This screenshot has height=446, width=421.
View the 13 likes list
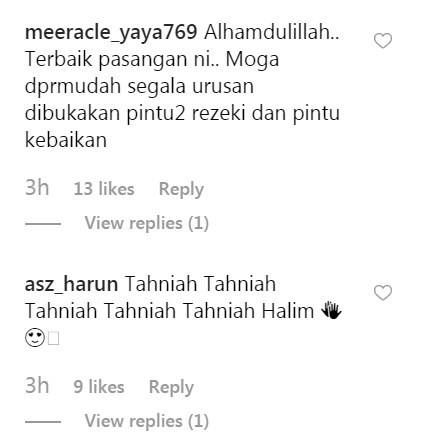(104, 189)
